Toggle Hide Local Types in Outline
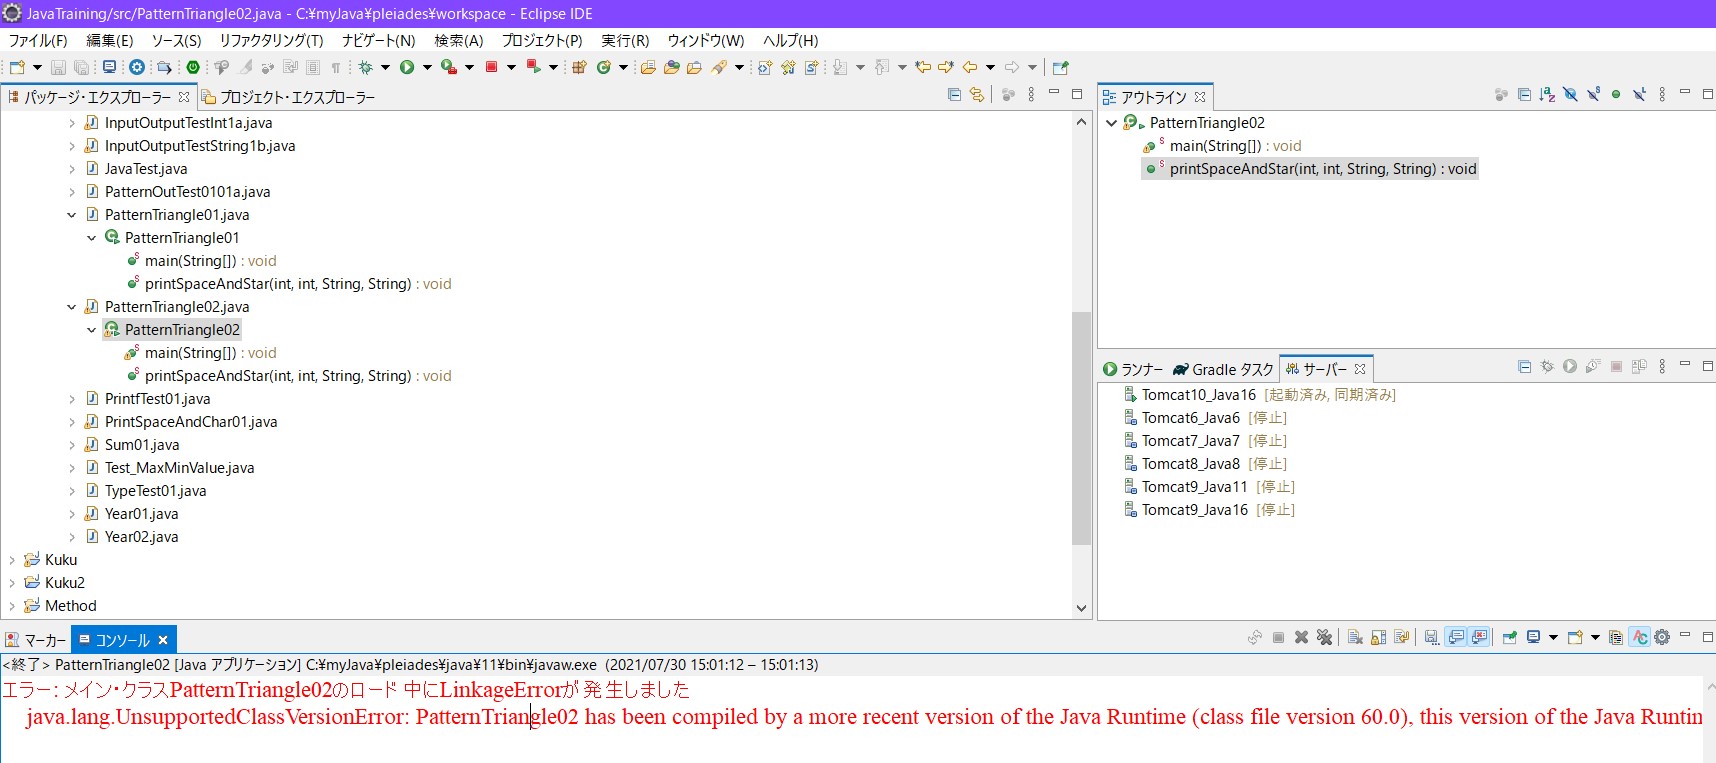The width and height of the screenshot is (1716, 763). click(1639, 95)
